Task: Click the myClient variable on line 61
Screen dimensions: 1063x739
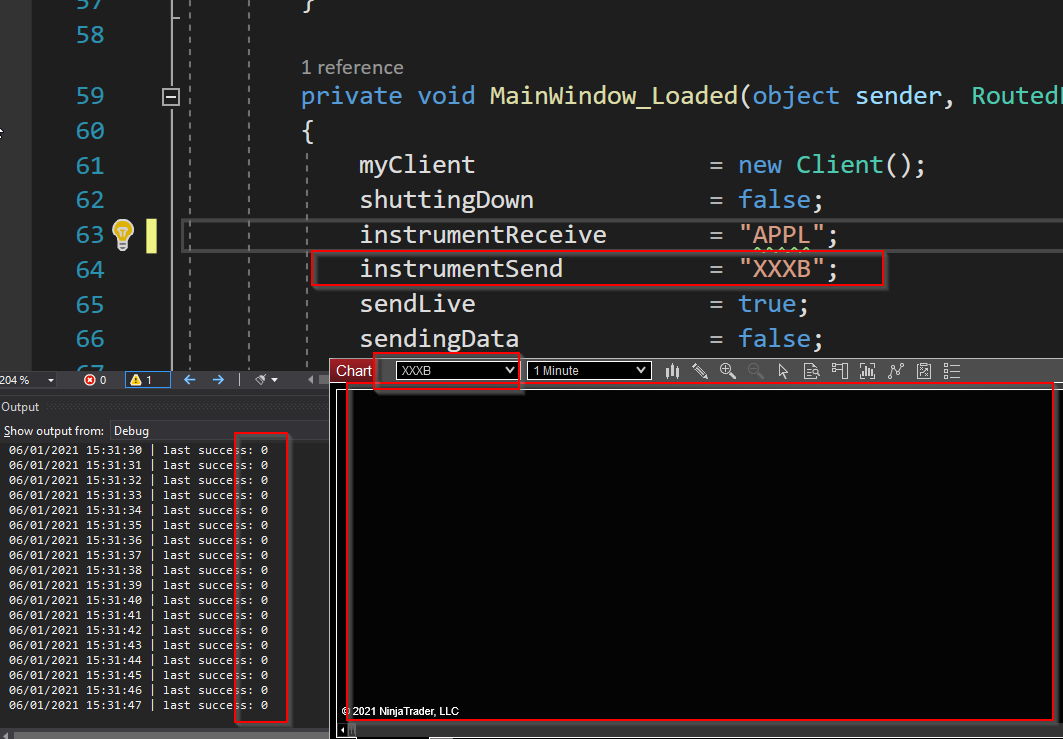Action: 417,165
